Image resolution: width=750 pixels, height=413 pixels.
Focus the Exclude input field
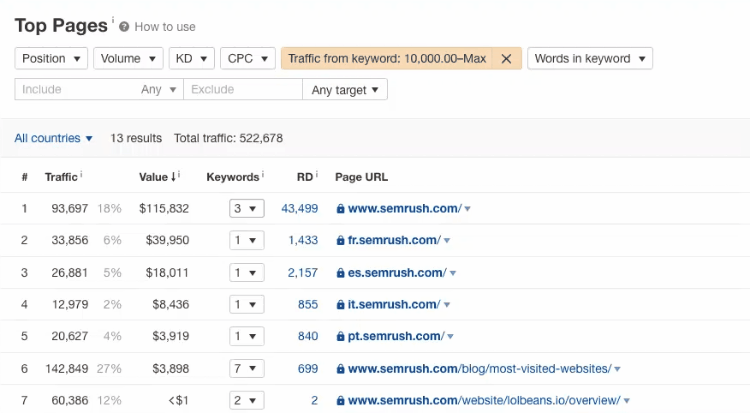pyautogui.click(x=243, y=89)
